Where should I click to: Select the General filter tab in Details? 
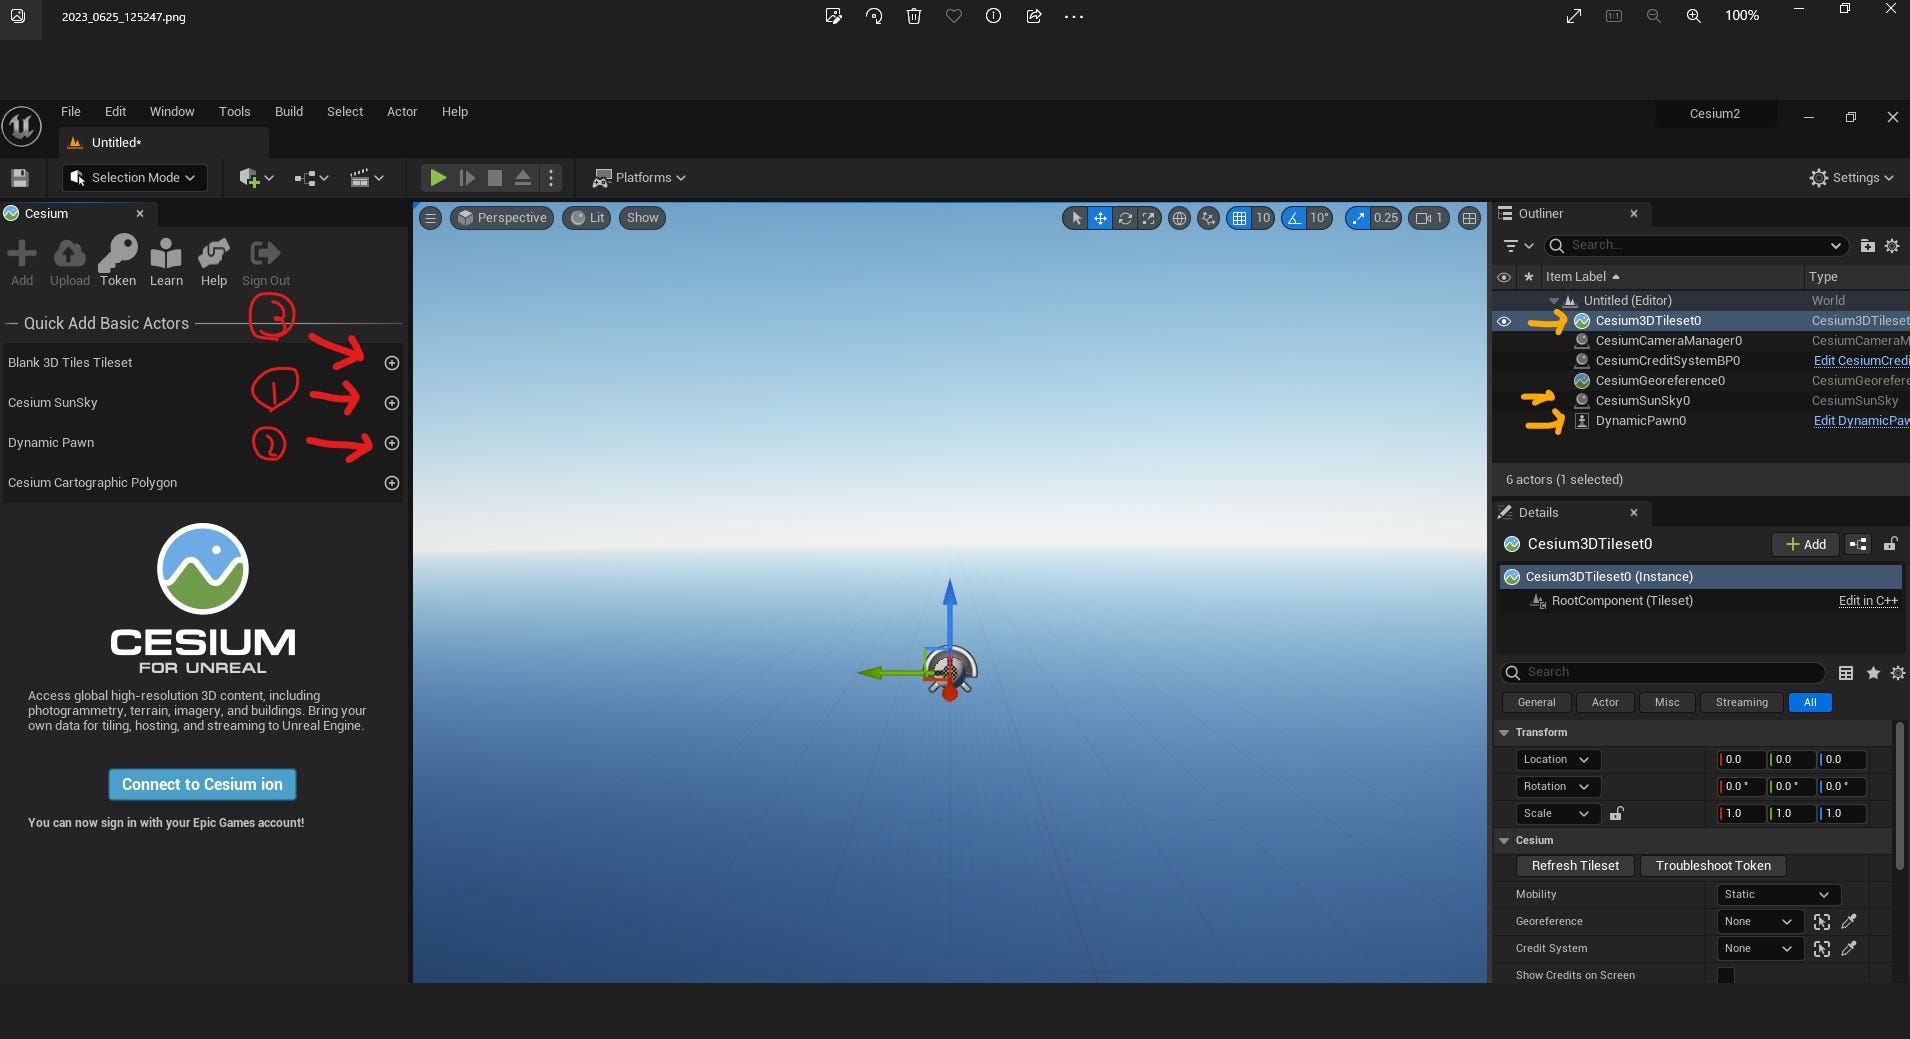(1537, 703)
